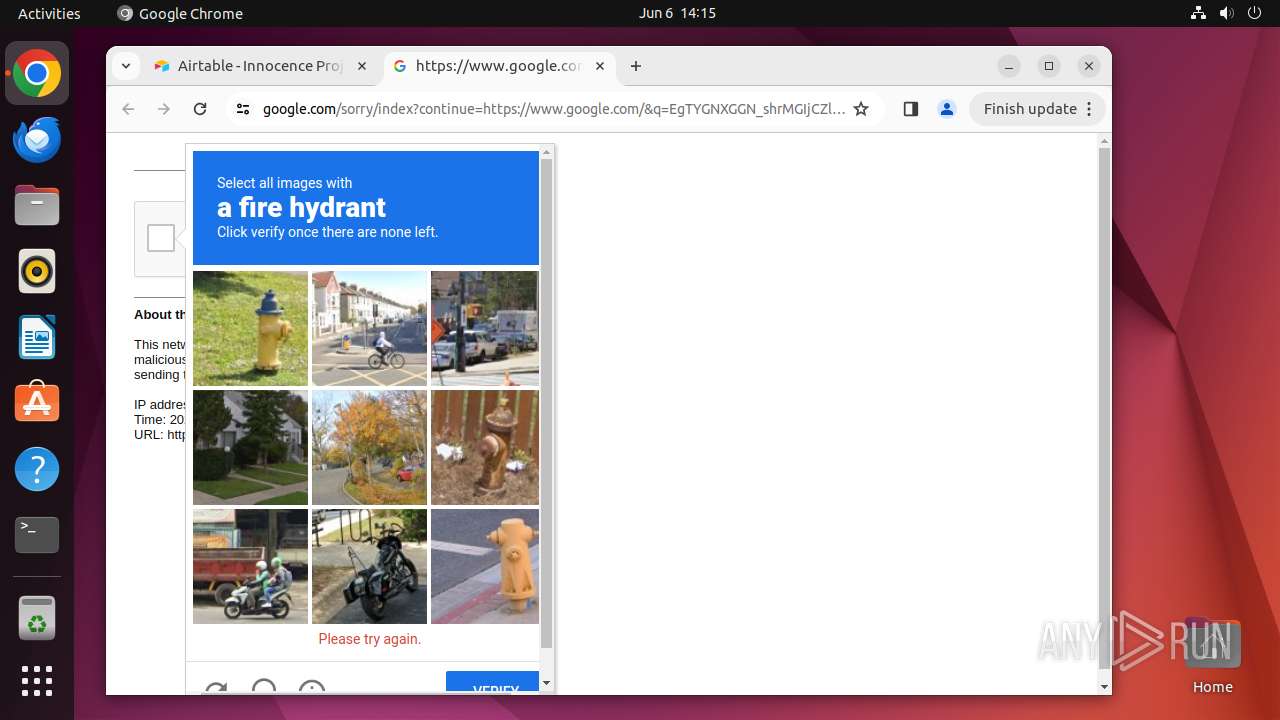
Task: Switch to the Airtable - Innocence Project tab
Action: [260, 66]
